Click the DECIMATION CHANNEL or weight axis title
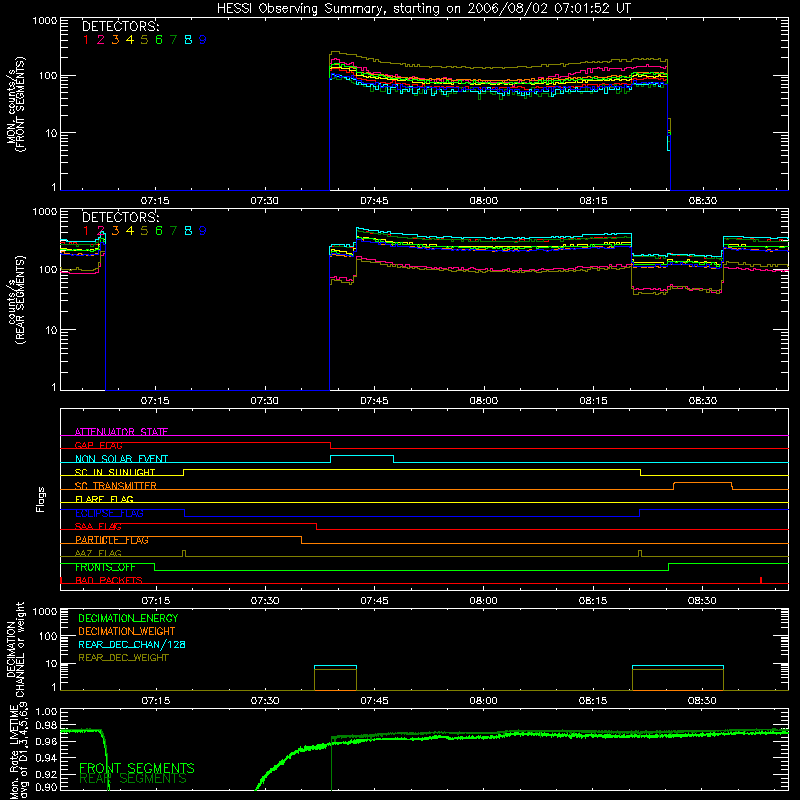 click(16, 649)
